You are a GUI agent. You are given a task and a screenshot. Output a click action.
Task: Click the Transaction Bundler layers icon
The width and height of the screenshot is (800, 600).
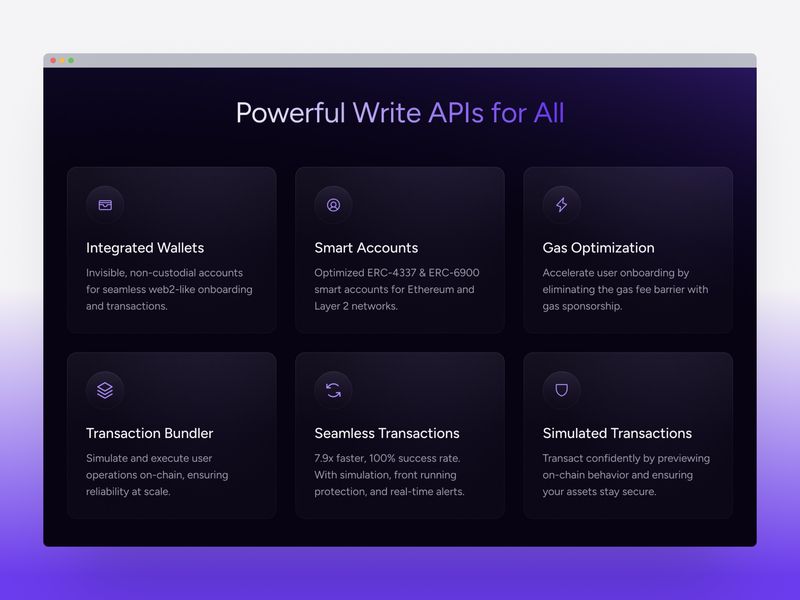[106, 390]
